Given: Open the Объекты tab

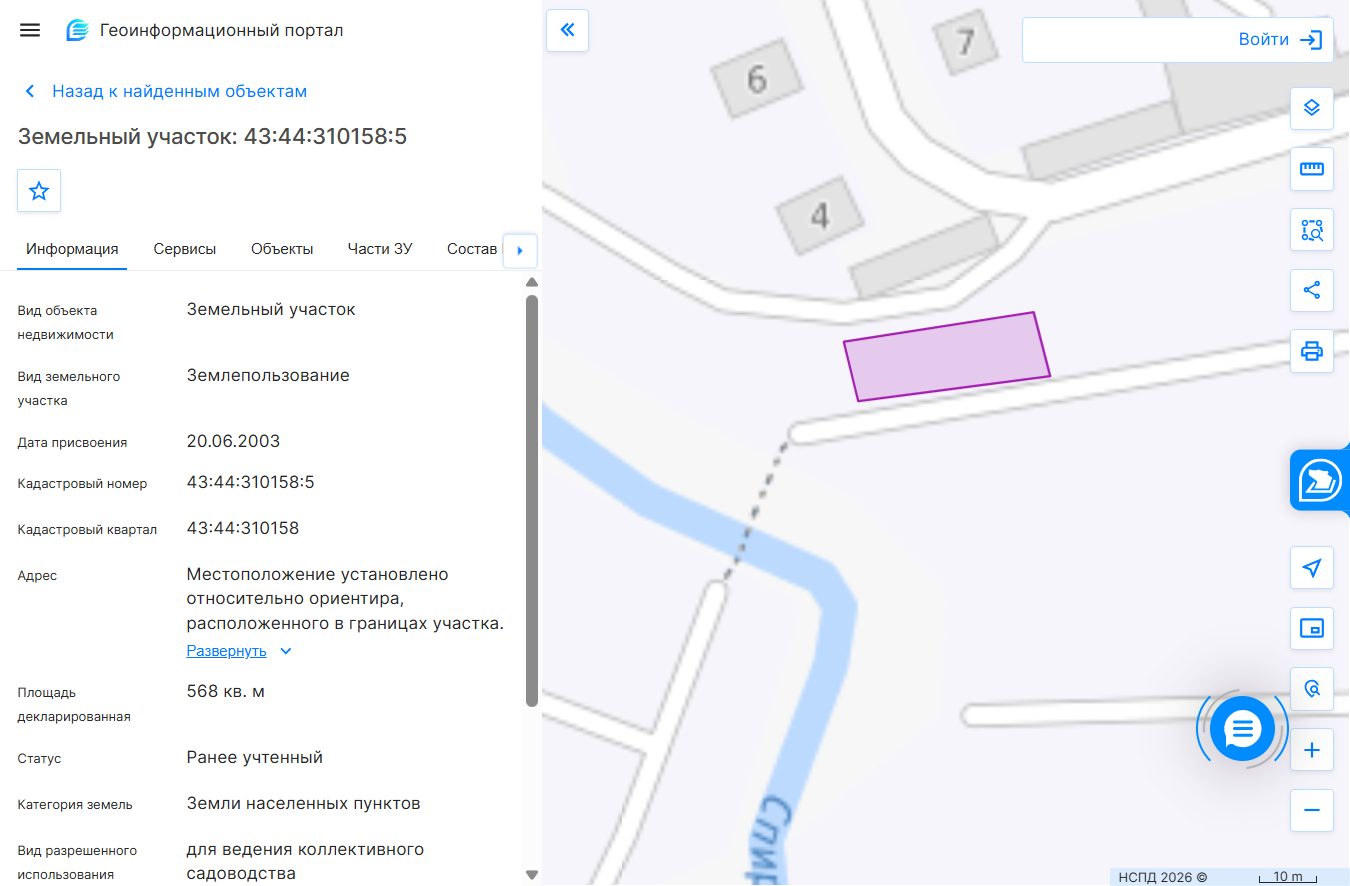Looking at the screenshot, I should [282, 249].
